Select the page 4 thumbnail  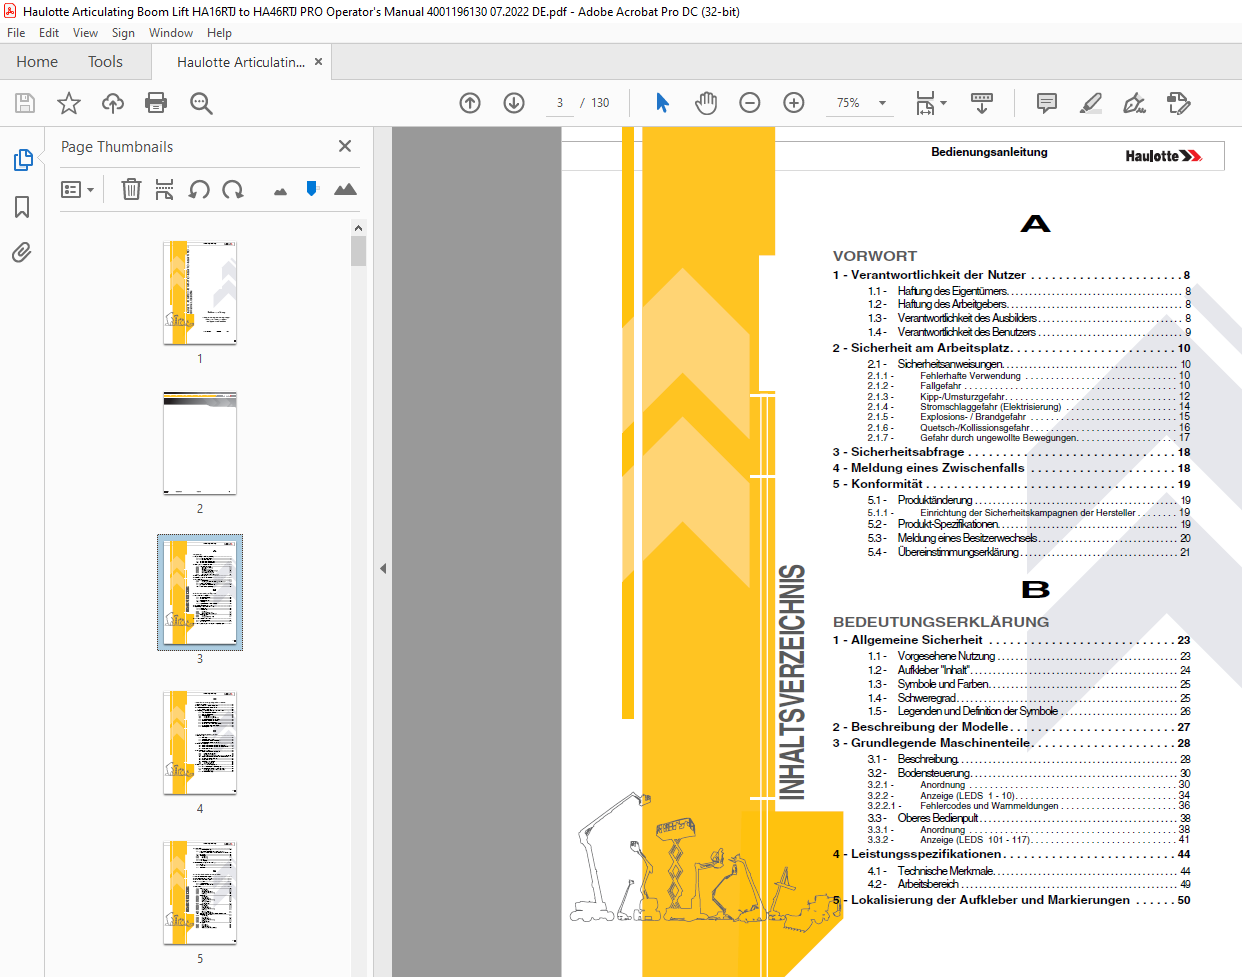pyautogui.click(x=200, y=743)
